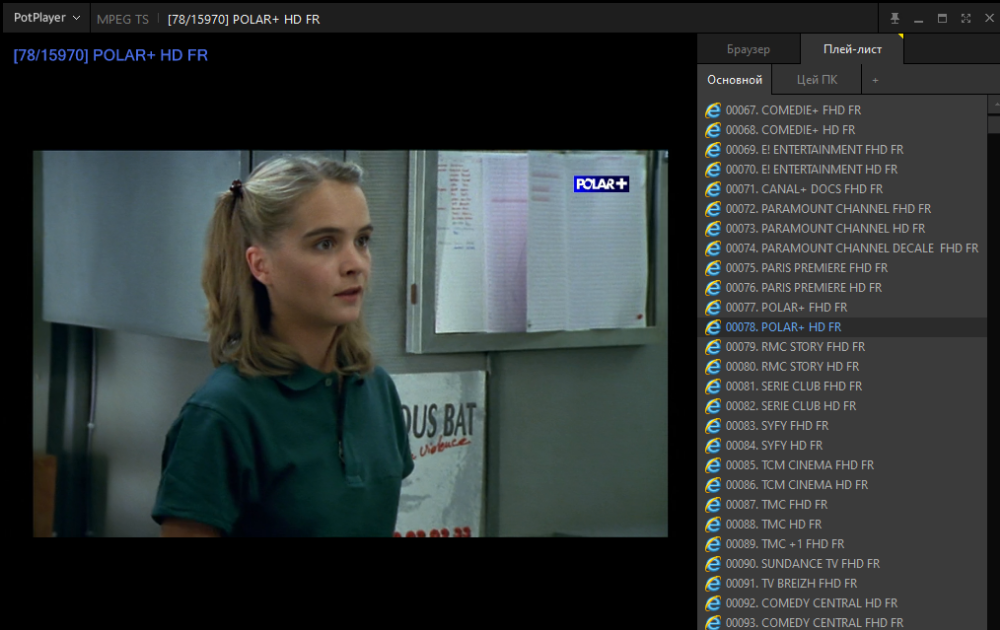Click icon beside 00084. SYFY HD FR

(x=712, y=446)
